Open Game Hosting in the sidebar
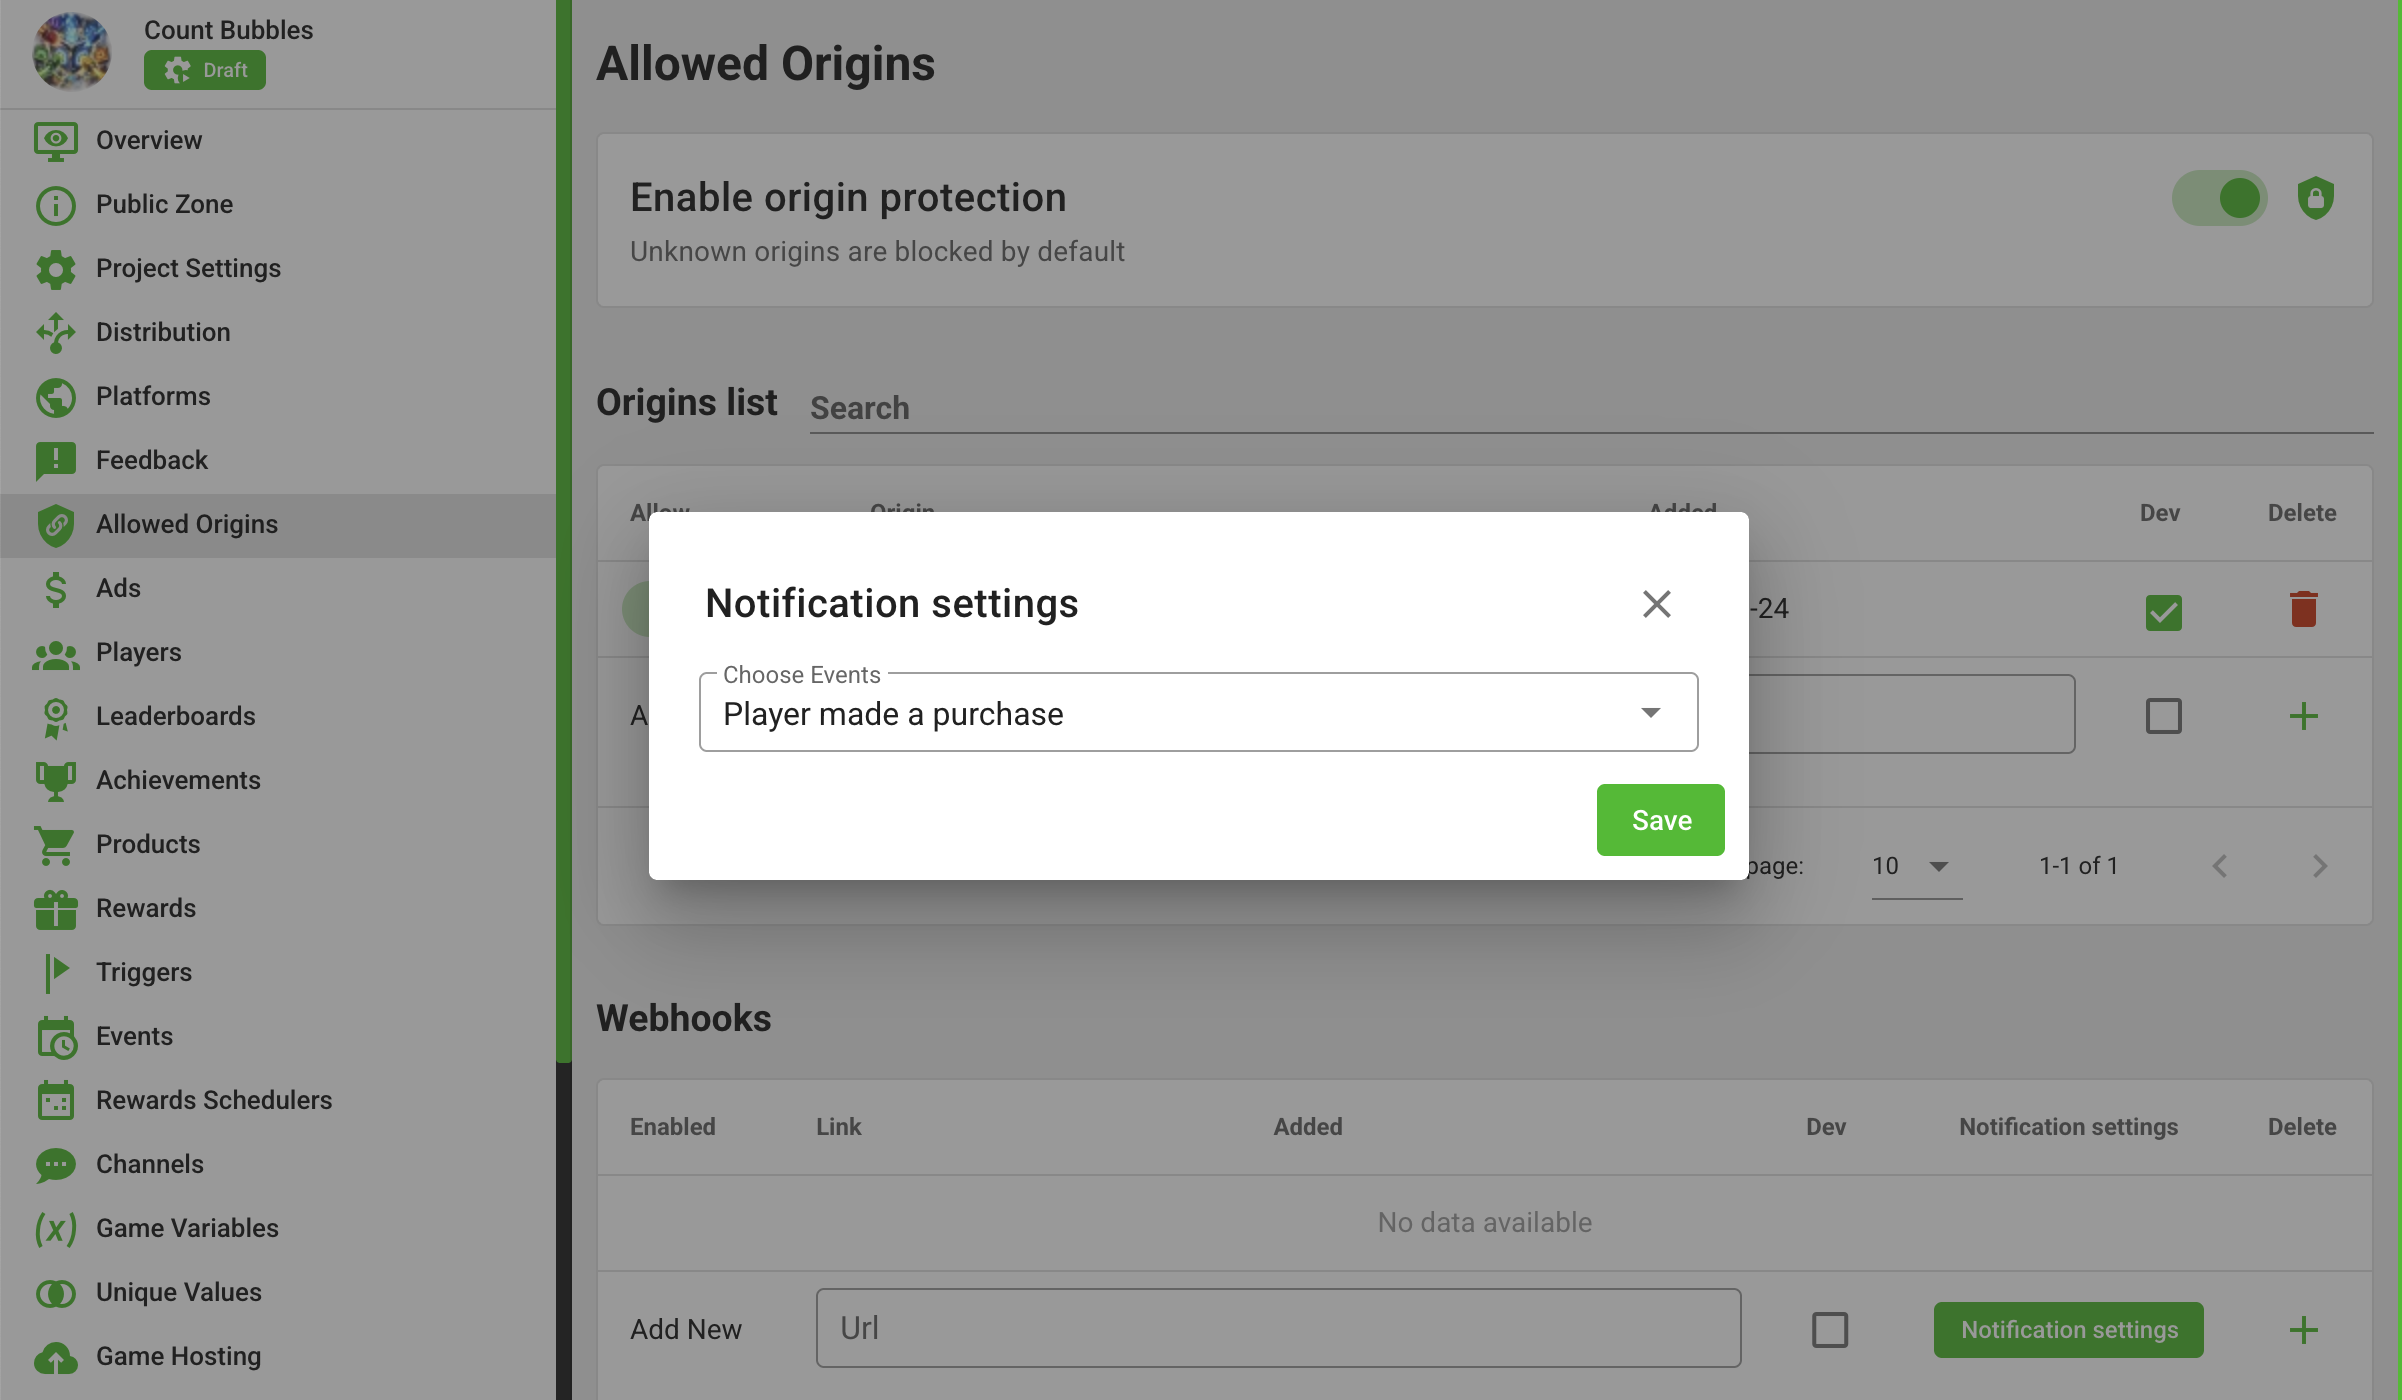The height and width of the screenshot is (1400, 2402). tap(278, 1357)
